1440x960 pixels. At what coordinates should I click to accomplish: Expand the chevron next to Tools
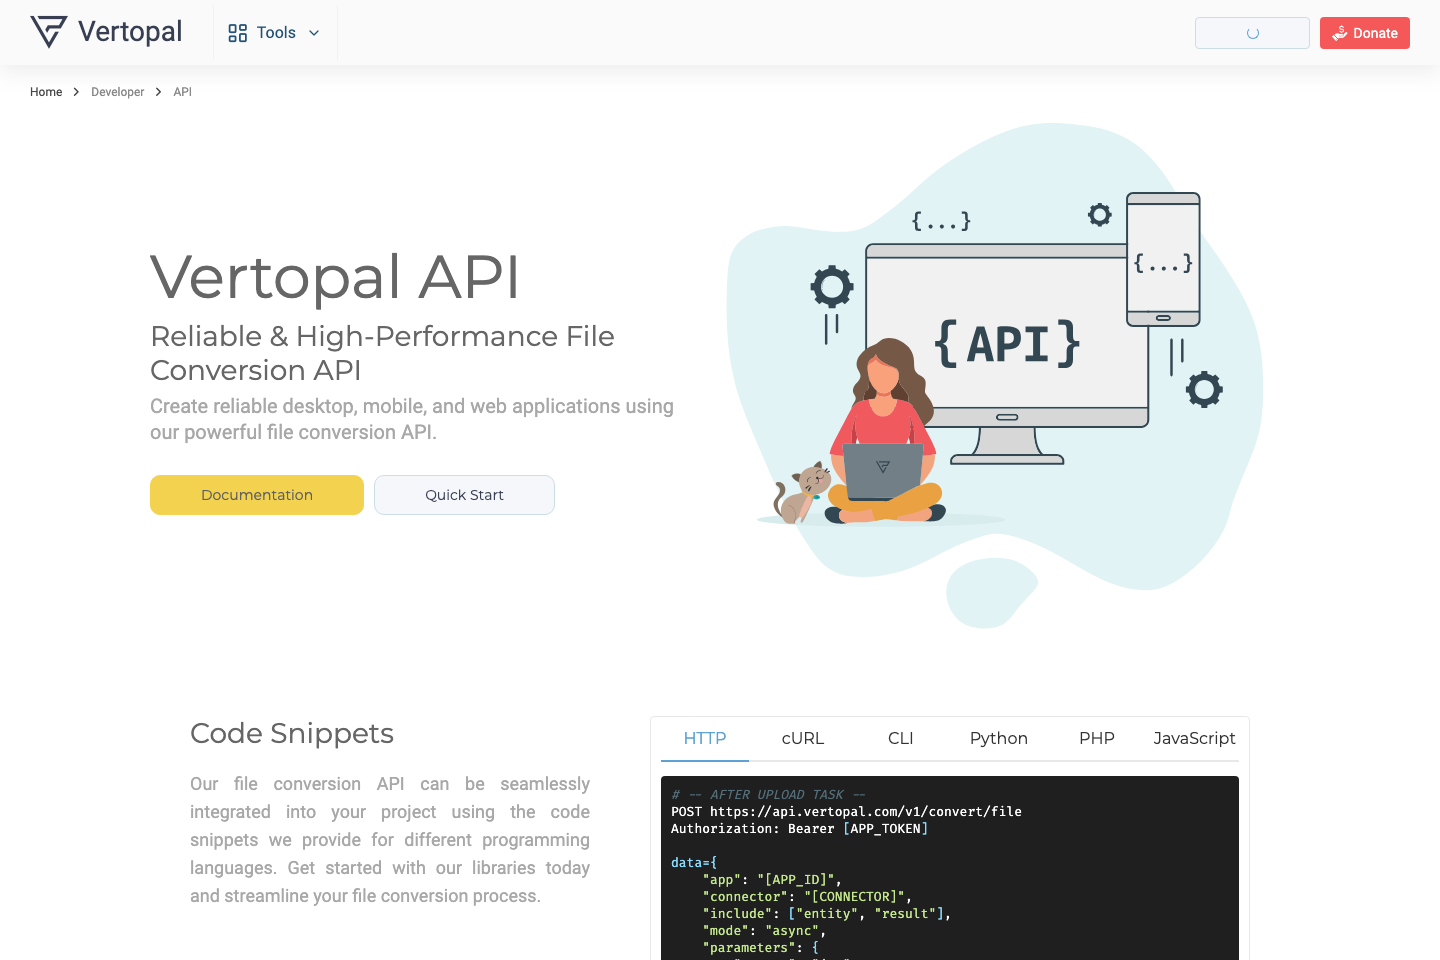tap(313, 33)
